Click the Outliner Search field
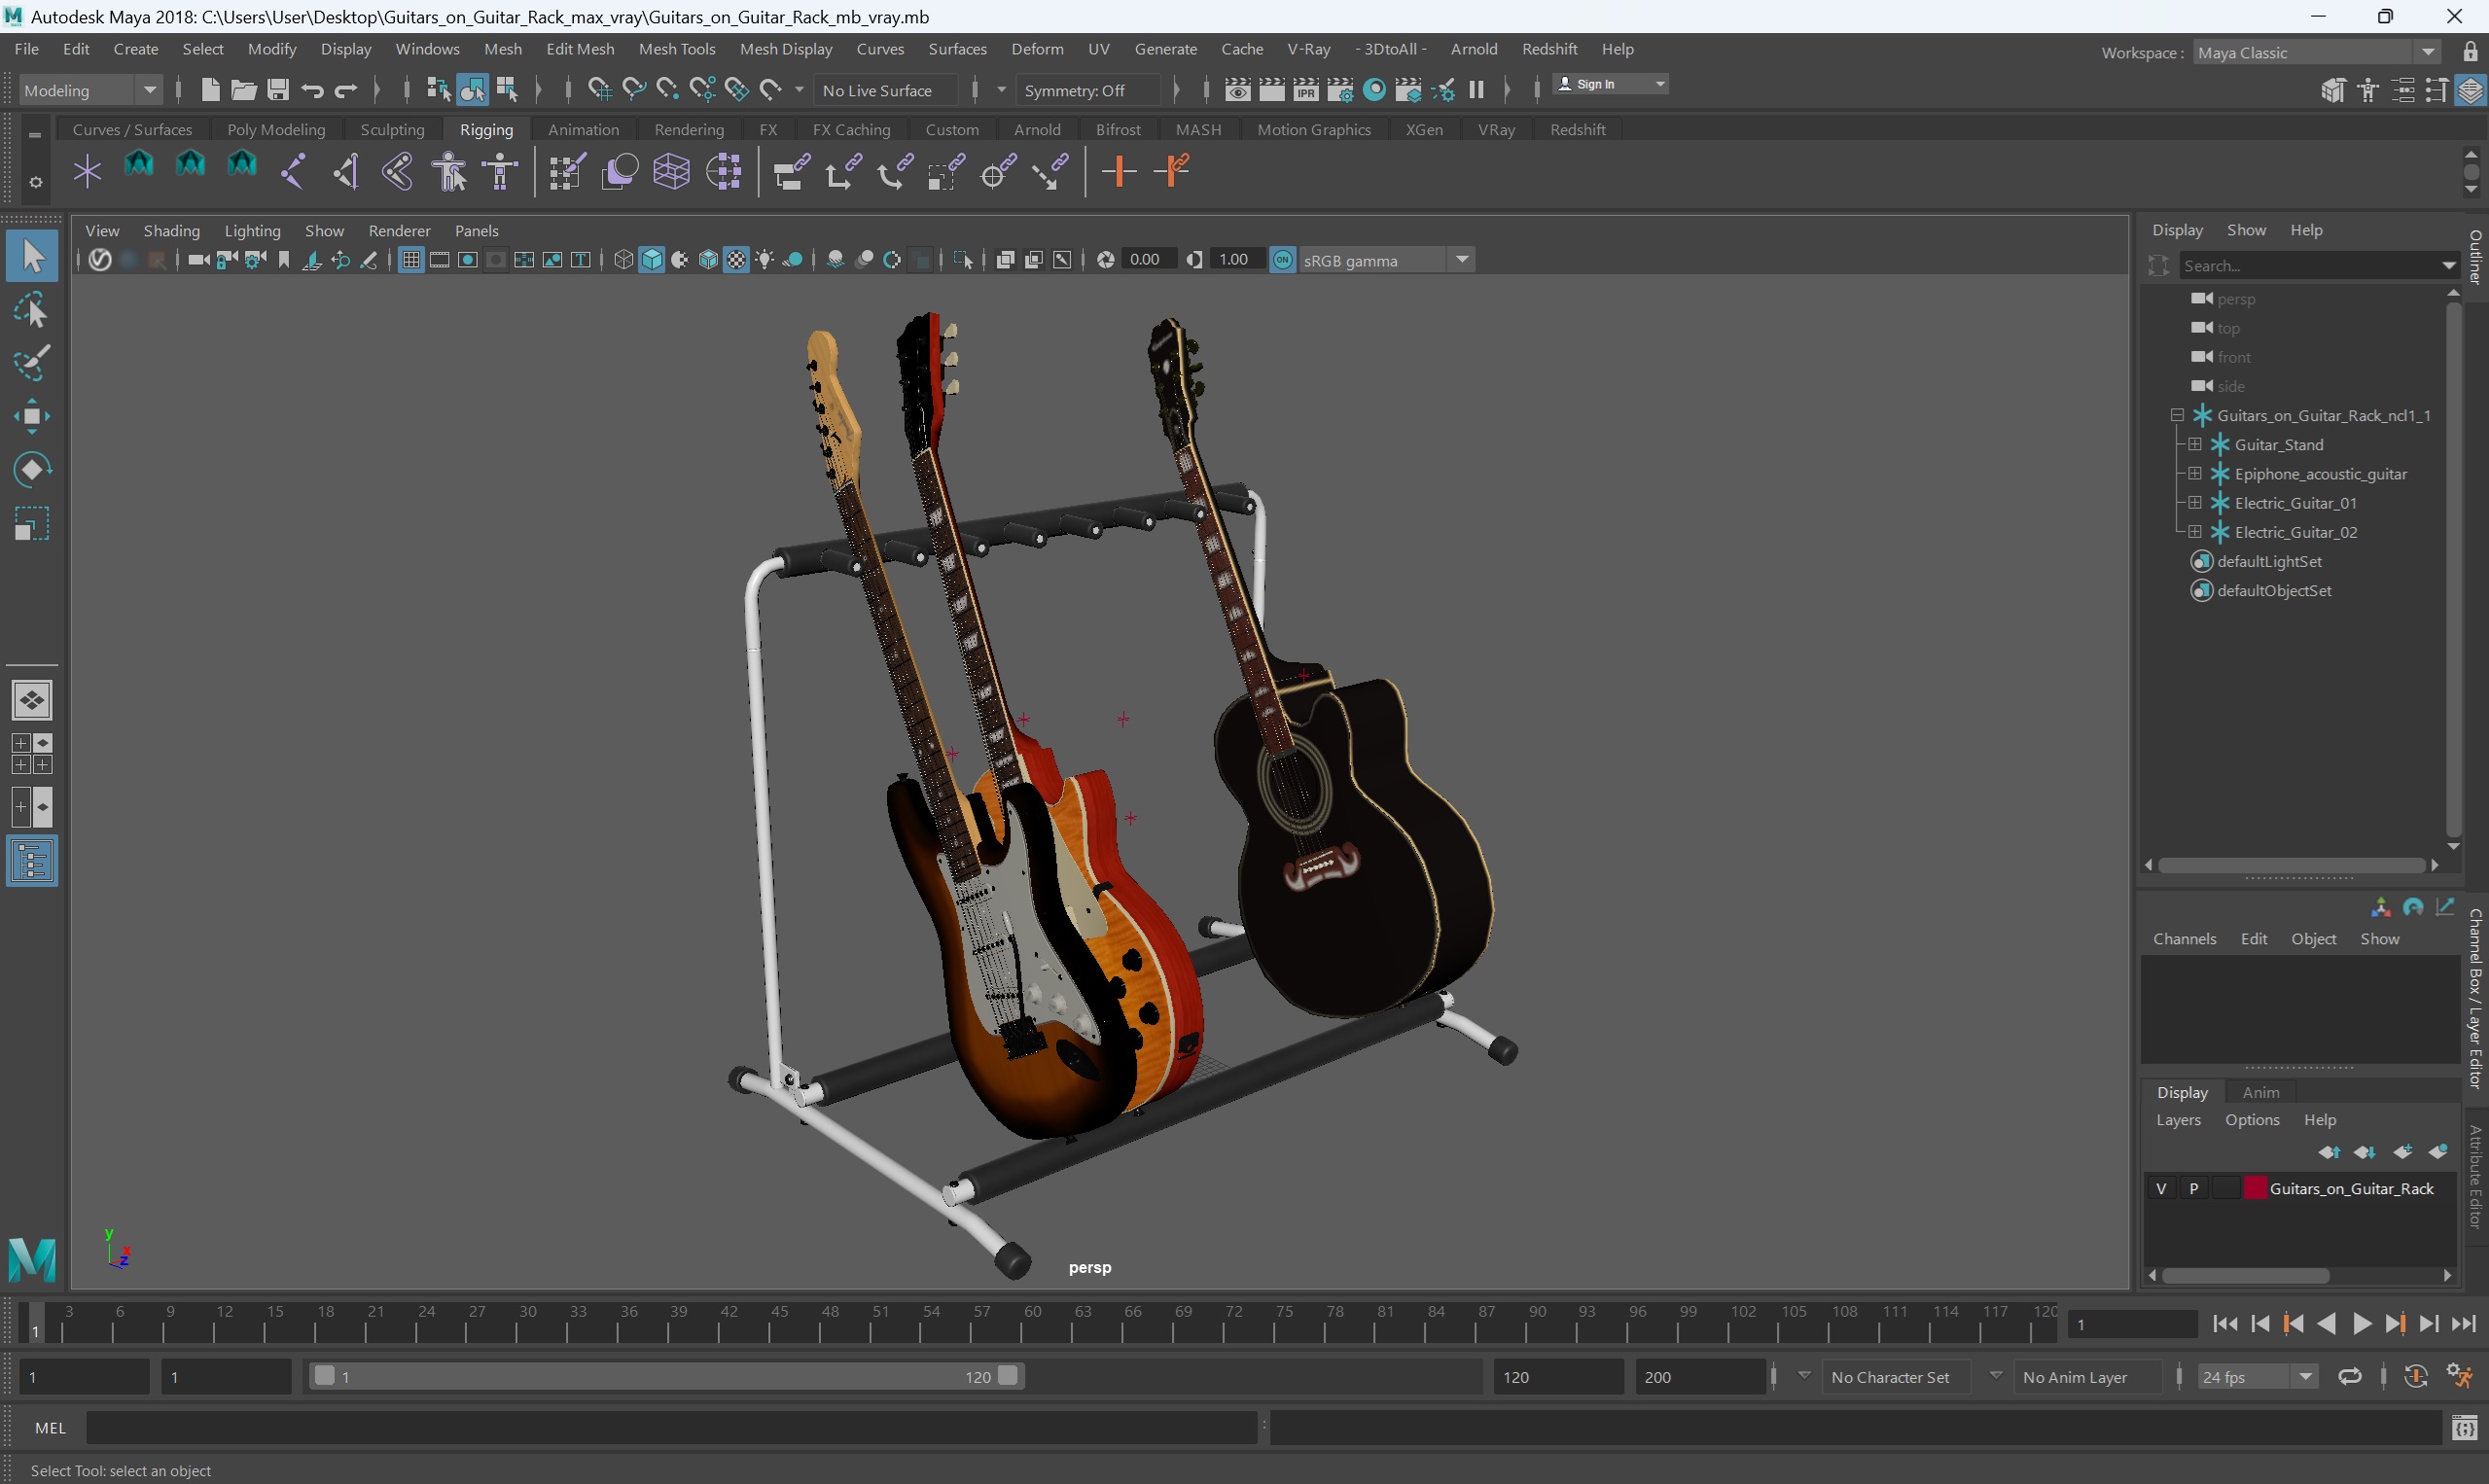Image resolution: width=2489 pixels, height=1484 pixels. pyautogui.click(x=2318, y=265)
